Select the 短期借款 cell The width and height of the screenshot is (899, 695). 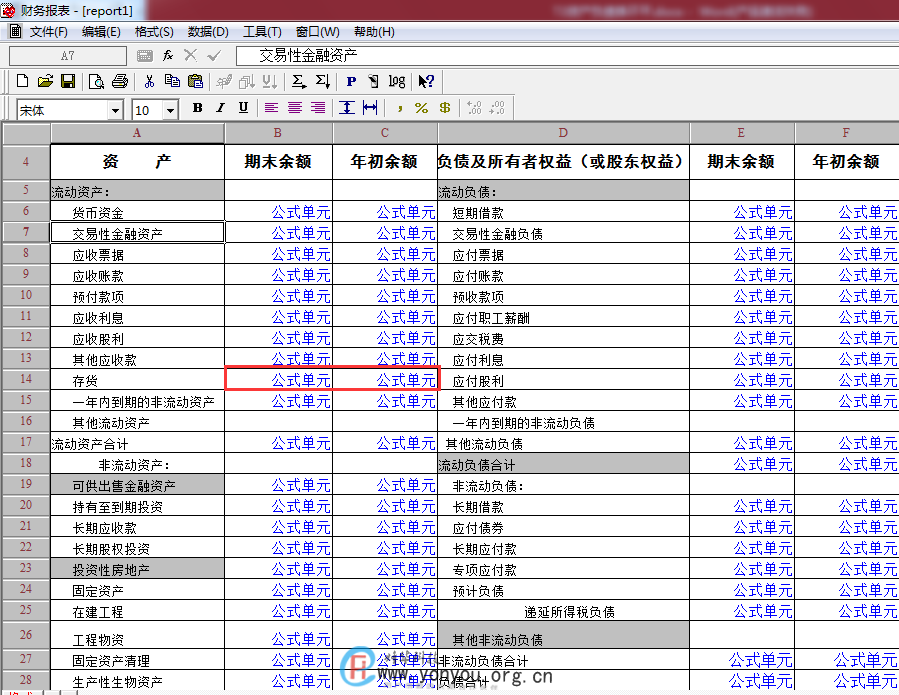point(563,212)
